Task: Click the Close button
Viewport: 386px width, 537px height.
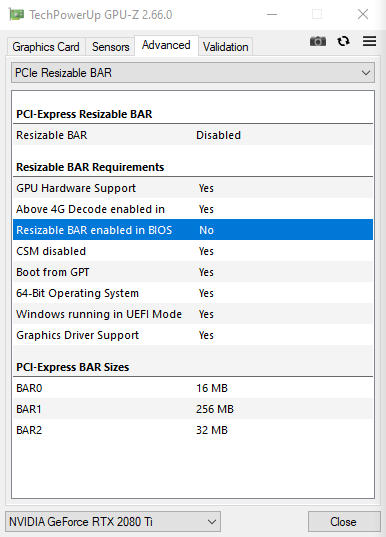Action: tap(344, 522)
